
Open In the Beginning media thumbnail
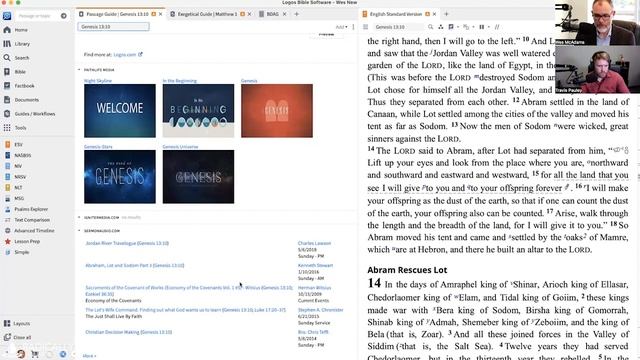(198, 111)
